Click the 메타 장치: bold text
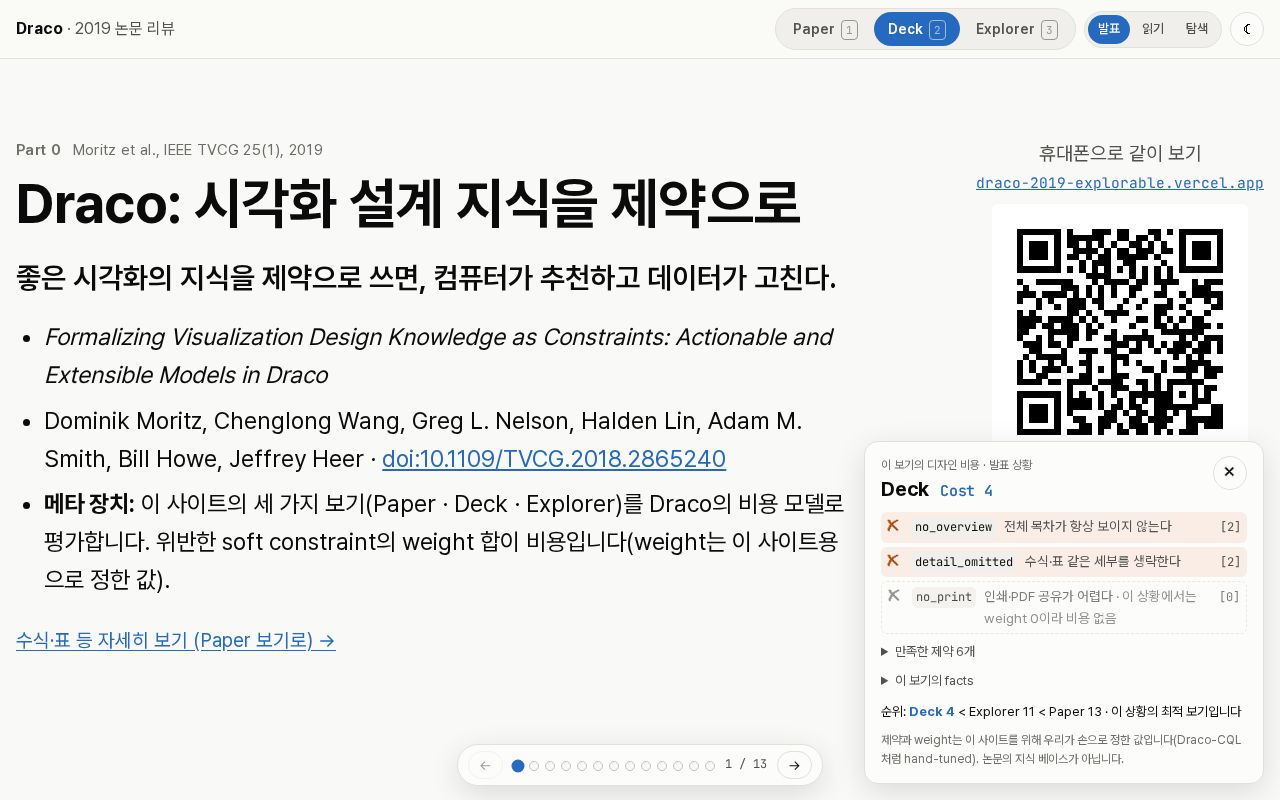Screen dimensions: 1280x800 click(89, 503)
